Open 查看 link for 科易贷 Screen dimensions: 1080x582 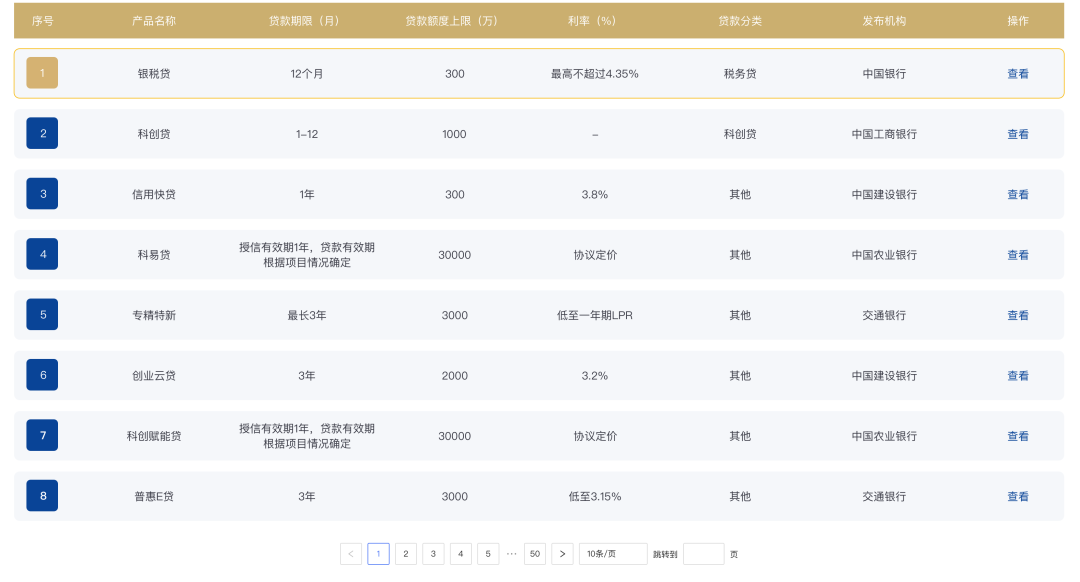tap(1017, 255)
